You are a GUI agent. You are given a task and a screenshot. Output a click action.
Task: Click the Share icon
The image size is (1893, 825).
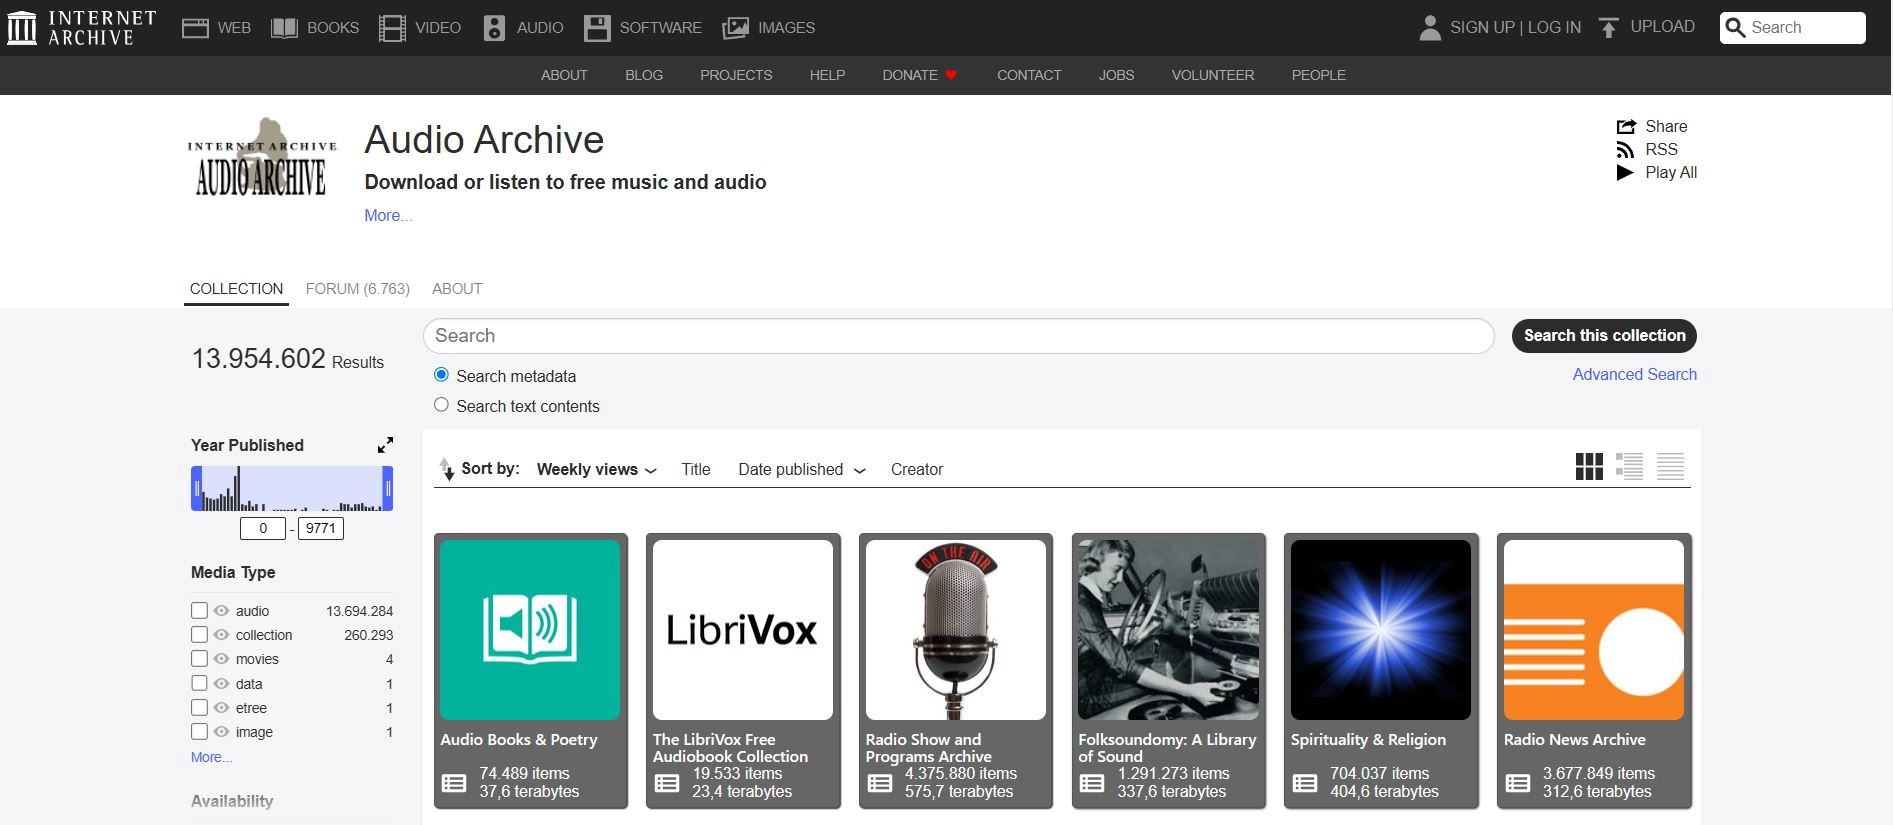tap(1625, 127)
